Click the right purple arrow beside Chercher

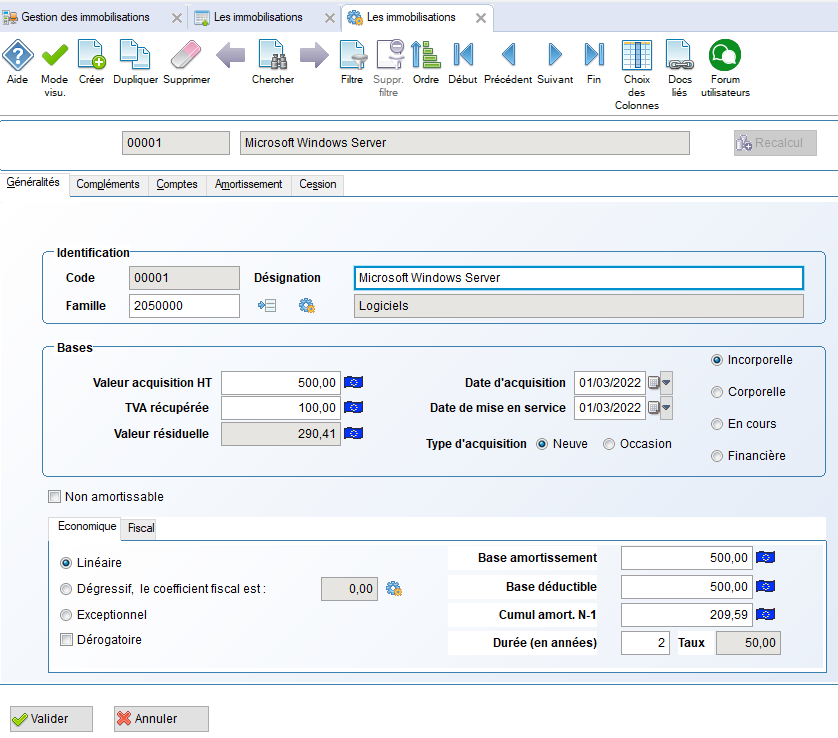[x=314, y=55]
